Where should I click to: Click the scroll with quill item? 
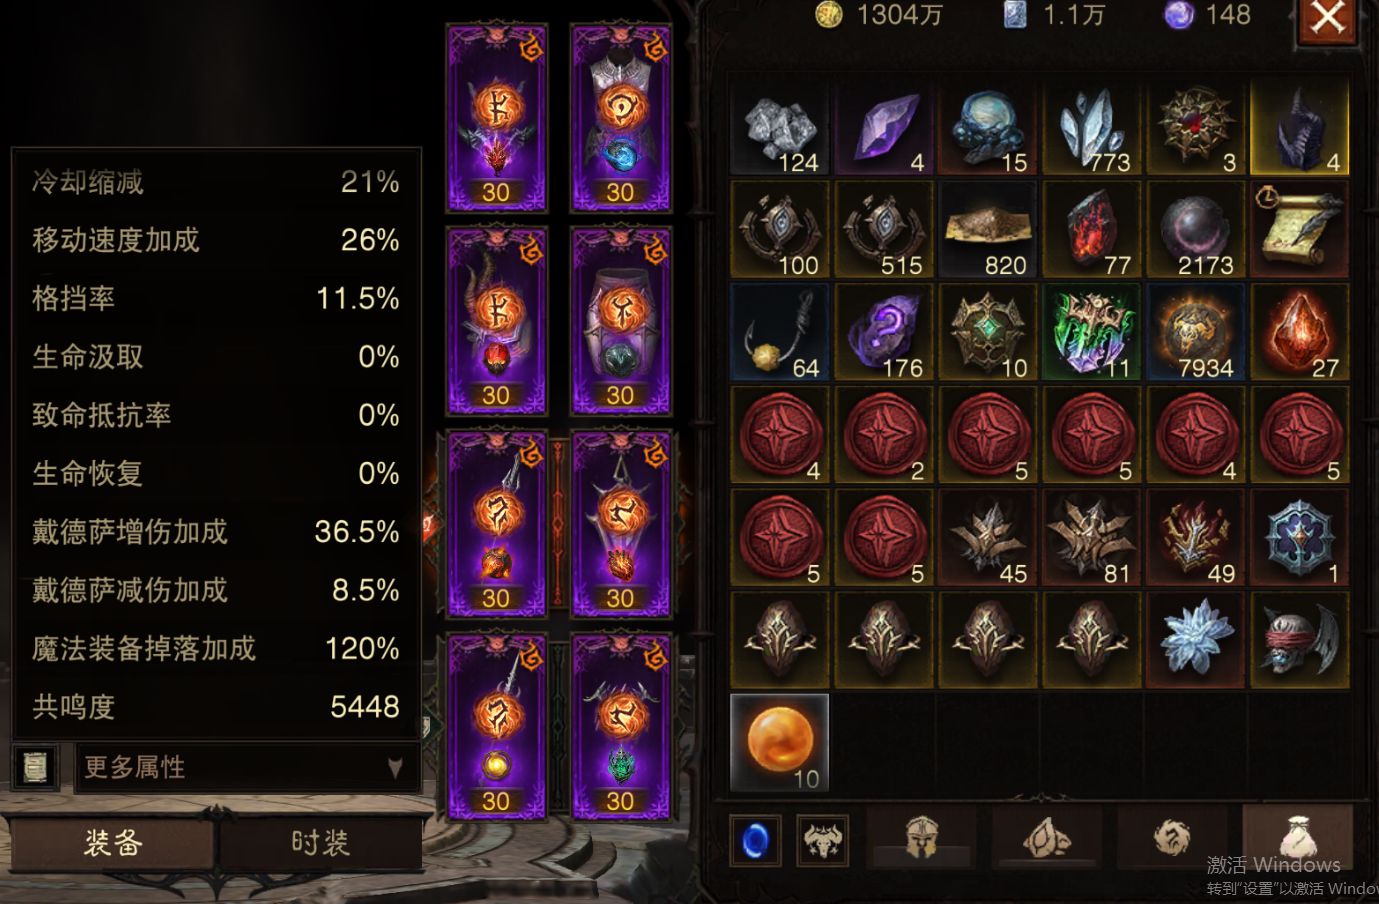coord(1300,230)
